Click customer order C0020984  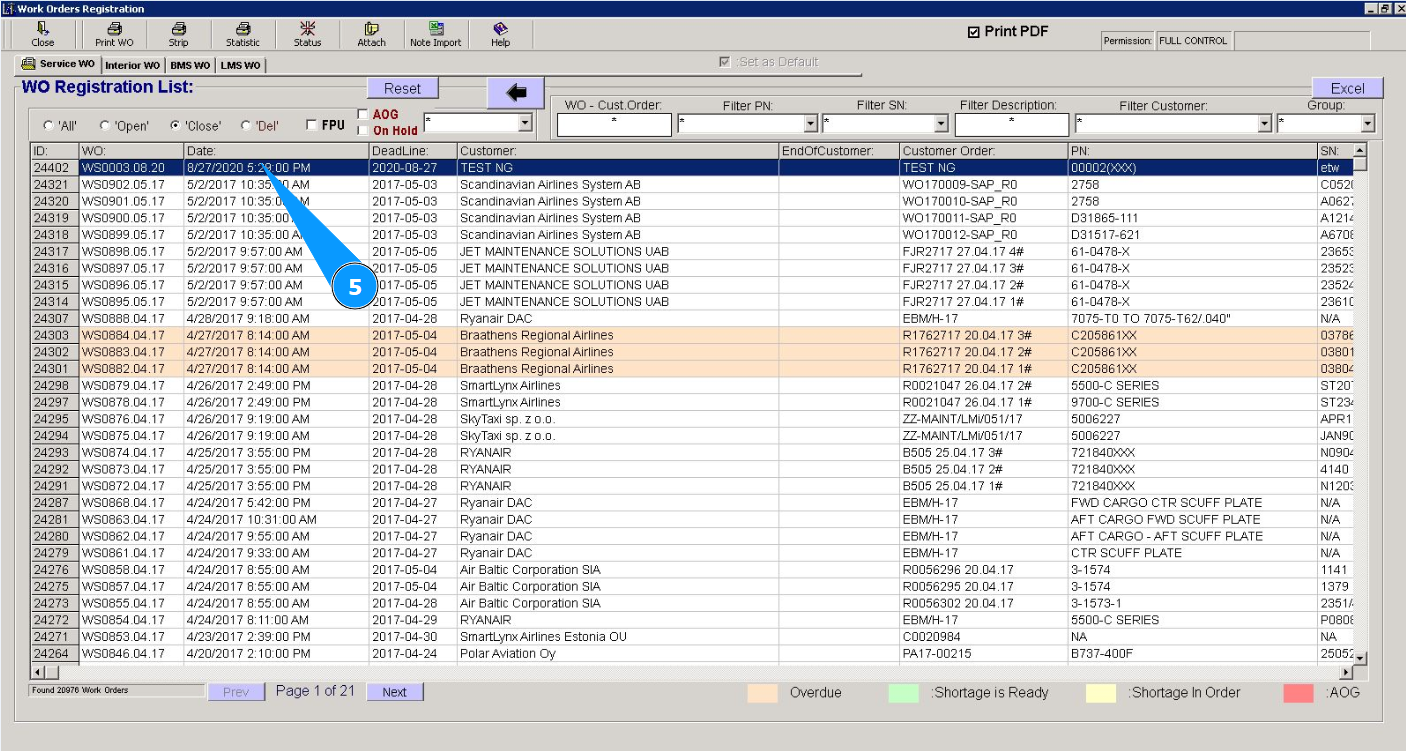pyautogui.click(x=983, y=637)
